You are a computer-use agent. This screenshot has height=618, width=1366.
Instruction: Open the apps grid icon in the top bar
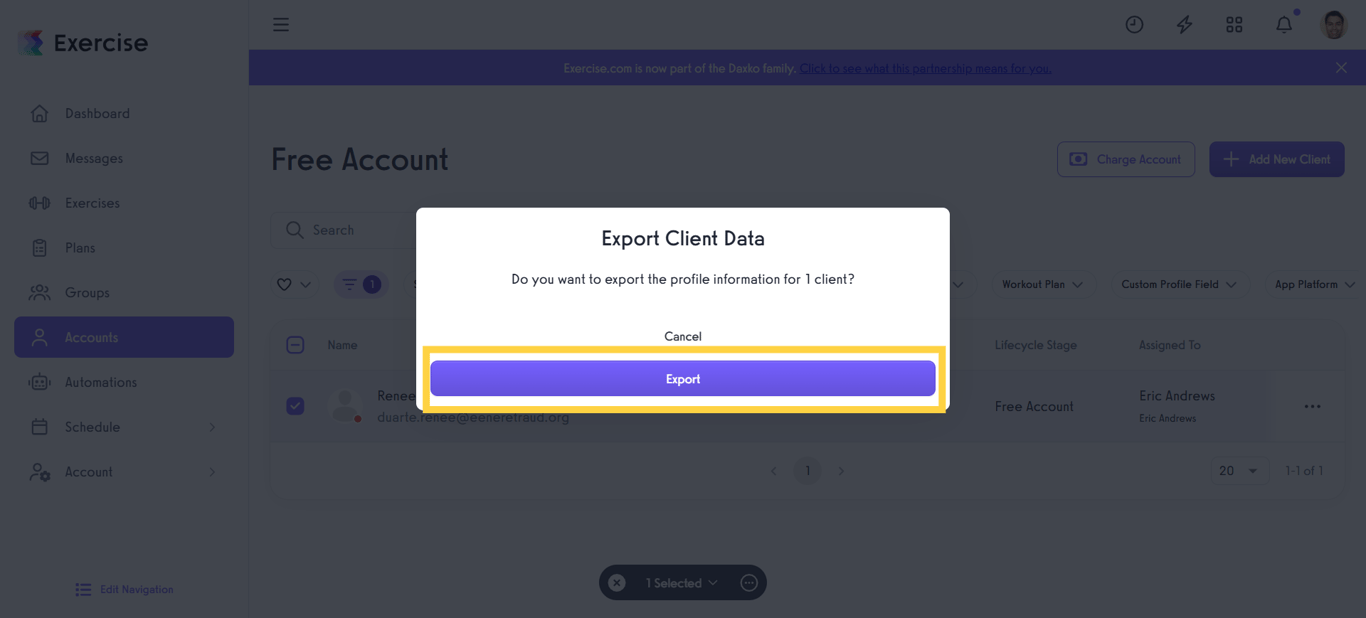click(1234, 23)
